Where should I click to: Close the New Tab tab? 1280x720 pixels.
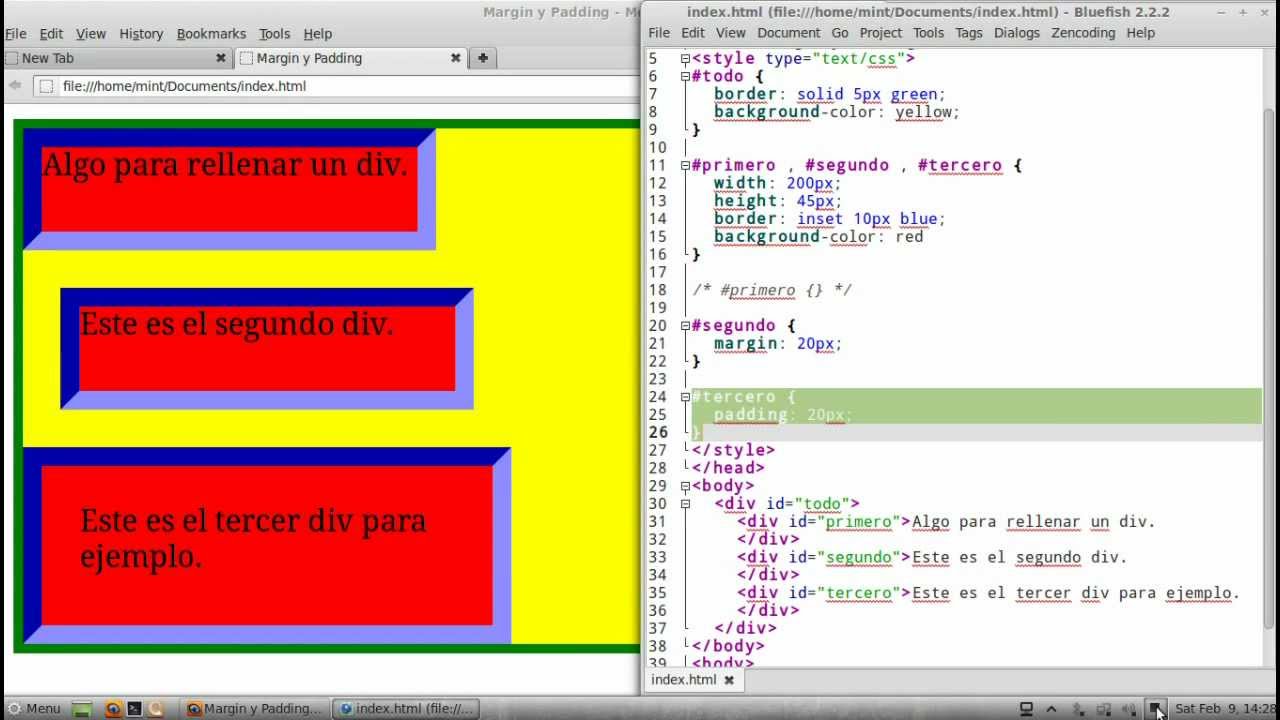pos(221,58)
